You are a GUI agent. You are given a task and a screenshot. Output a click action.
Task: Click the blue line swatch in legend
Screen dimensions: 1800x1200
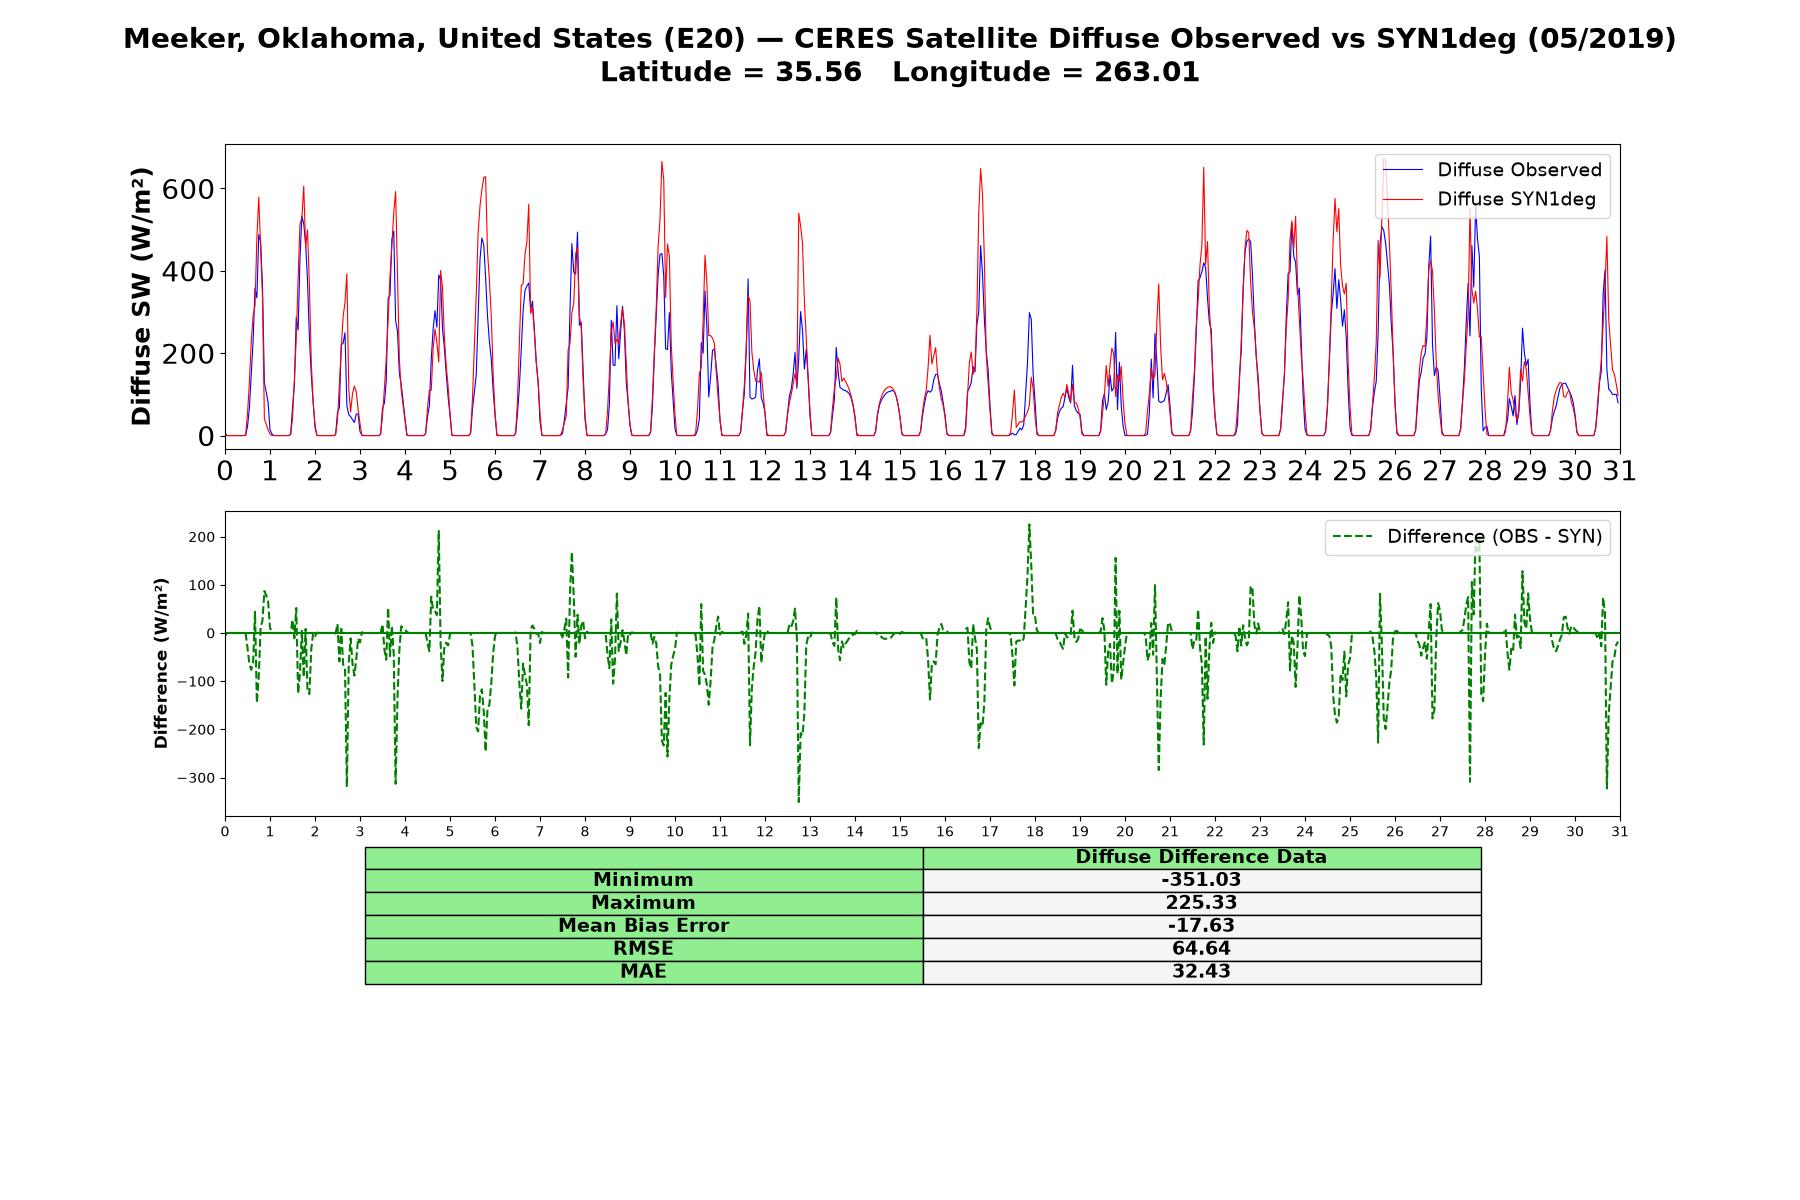[x=1403, y=171]
